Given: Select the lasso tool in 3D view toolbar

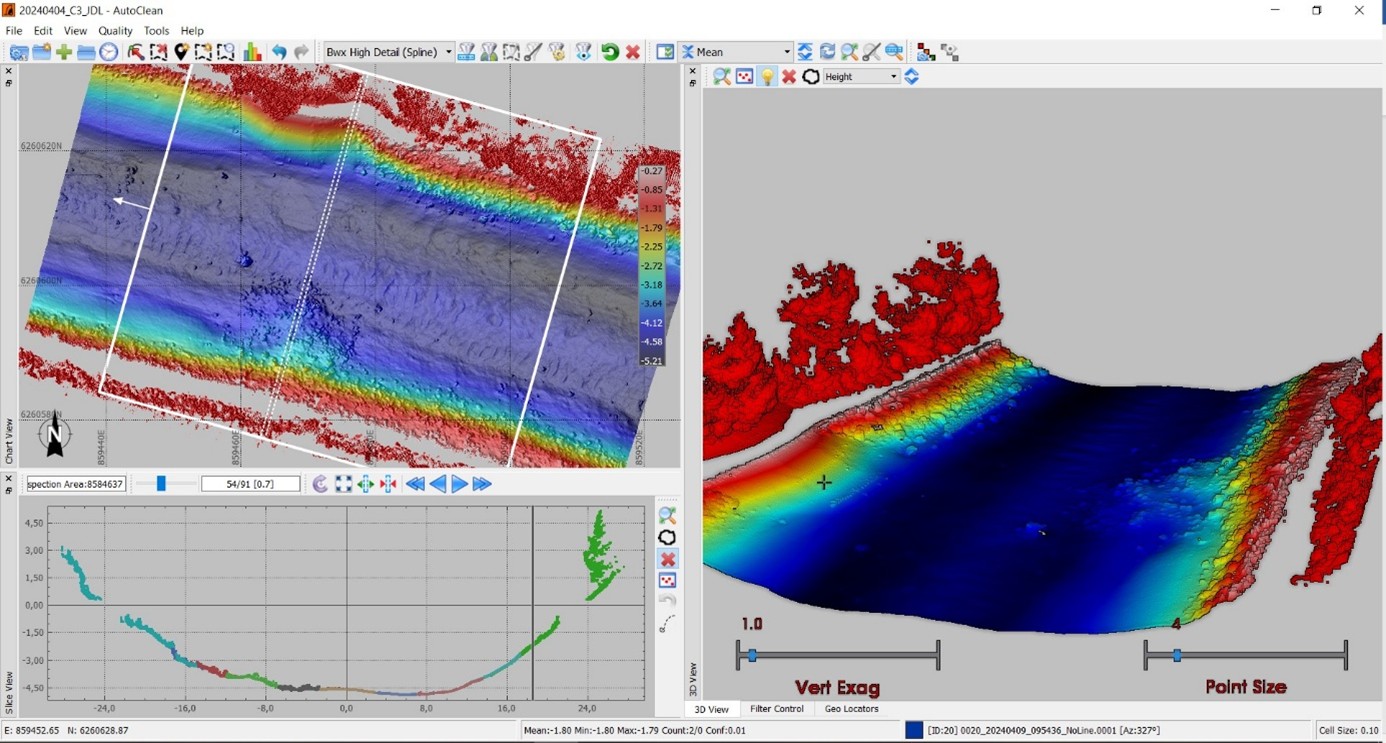Looking at the screenshot, I should (x=811, y=77).
